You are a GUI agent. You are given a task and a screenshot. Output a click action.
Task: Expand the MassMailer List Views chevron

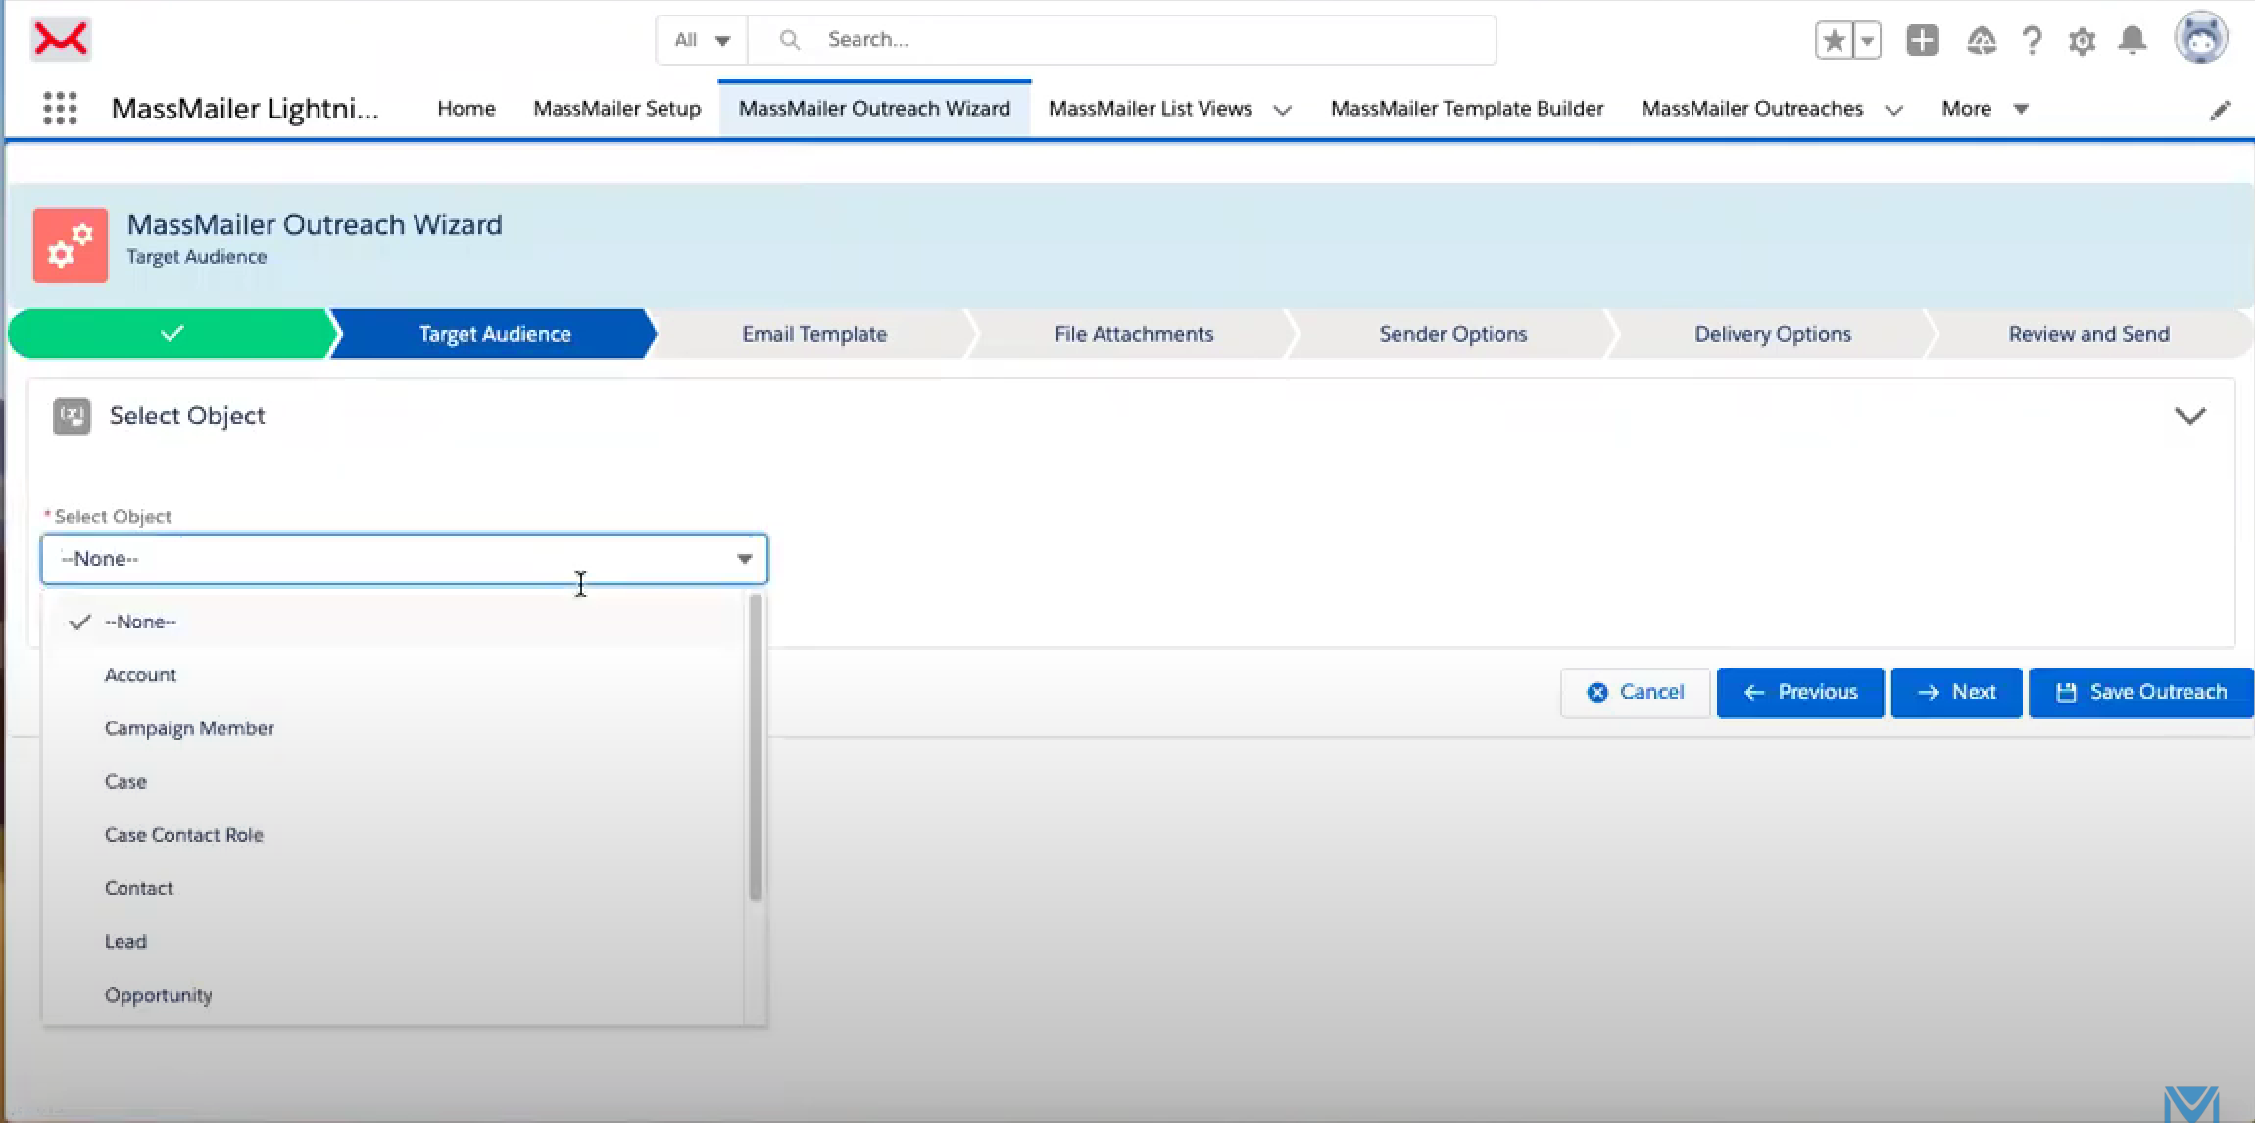(x=1283, y=110)
